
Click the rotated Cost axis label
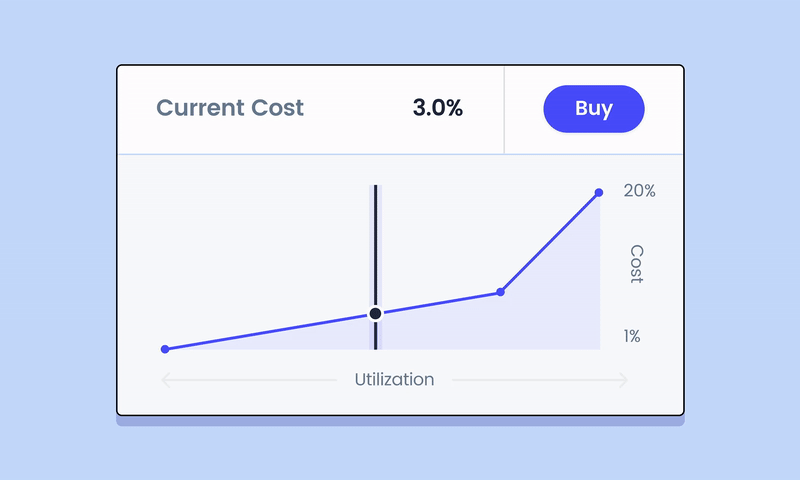point(637,264)
